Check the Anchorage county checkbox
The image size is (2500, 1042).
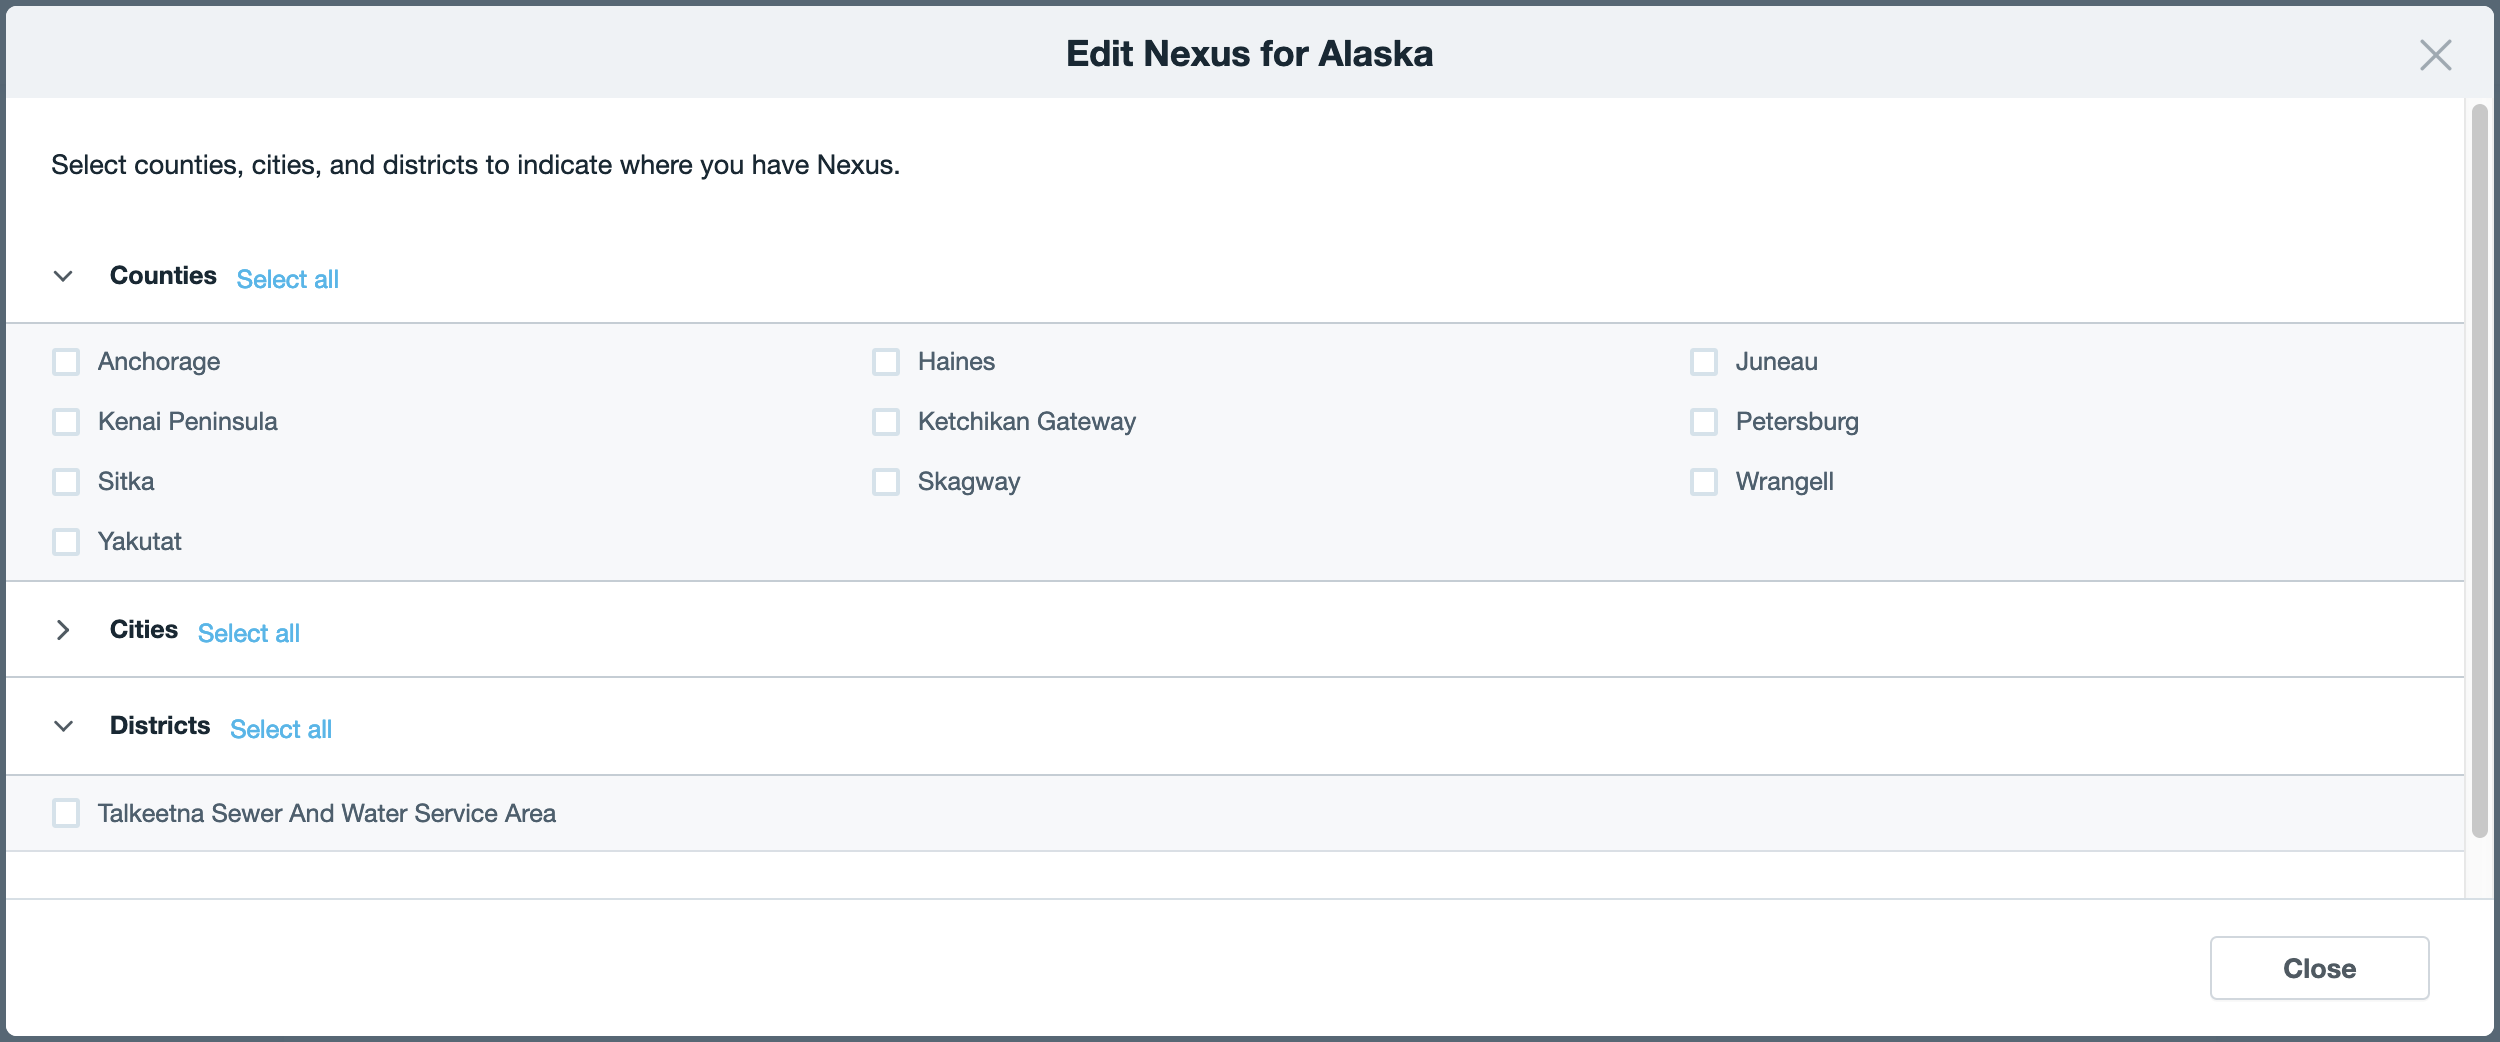pos(66,362)
